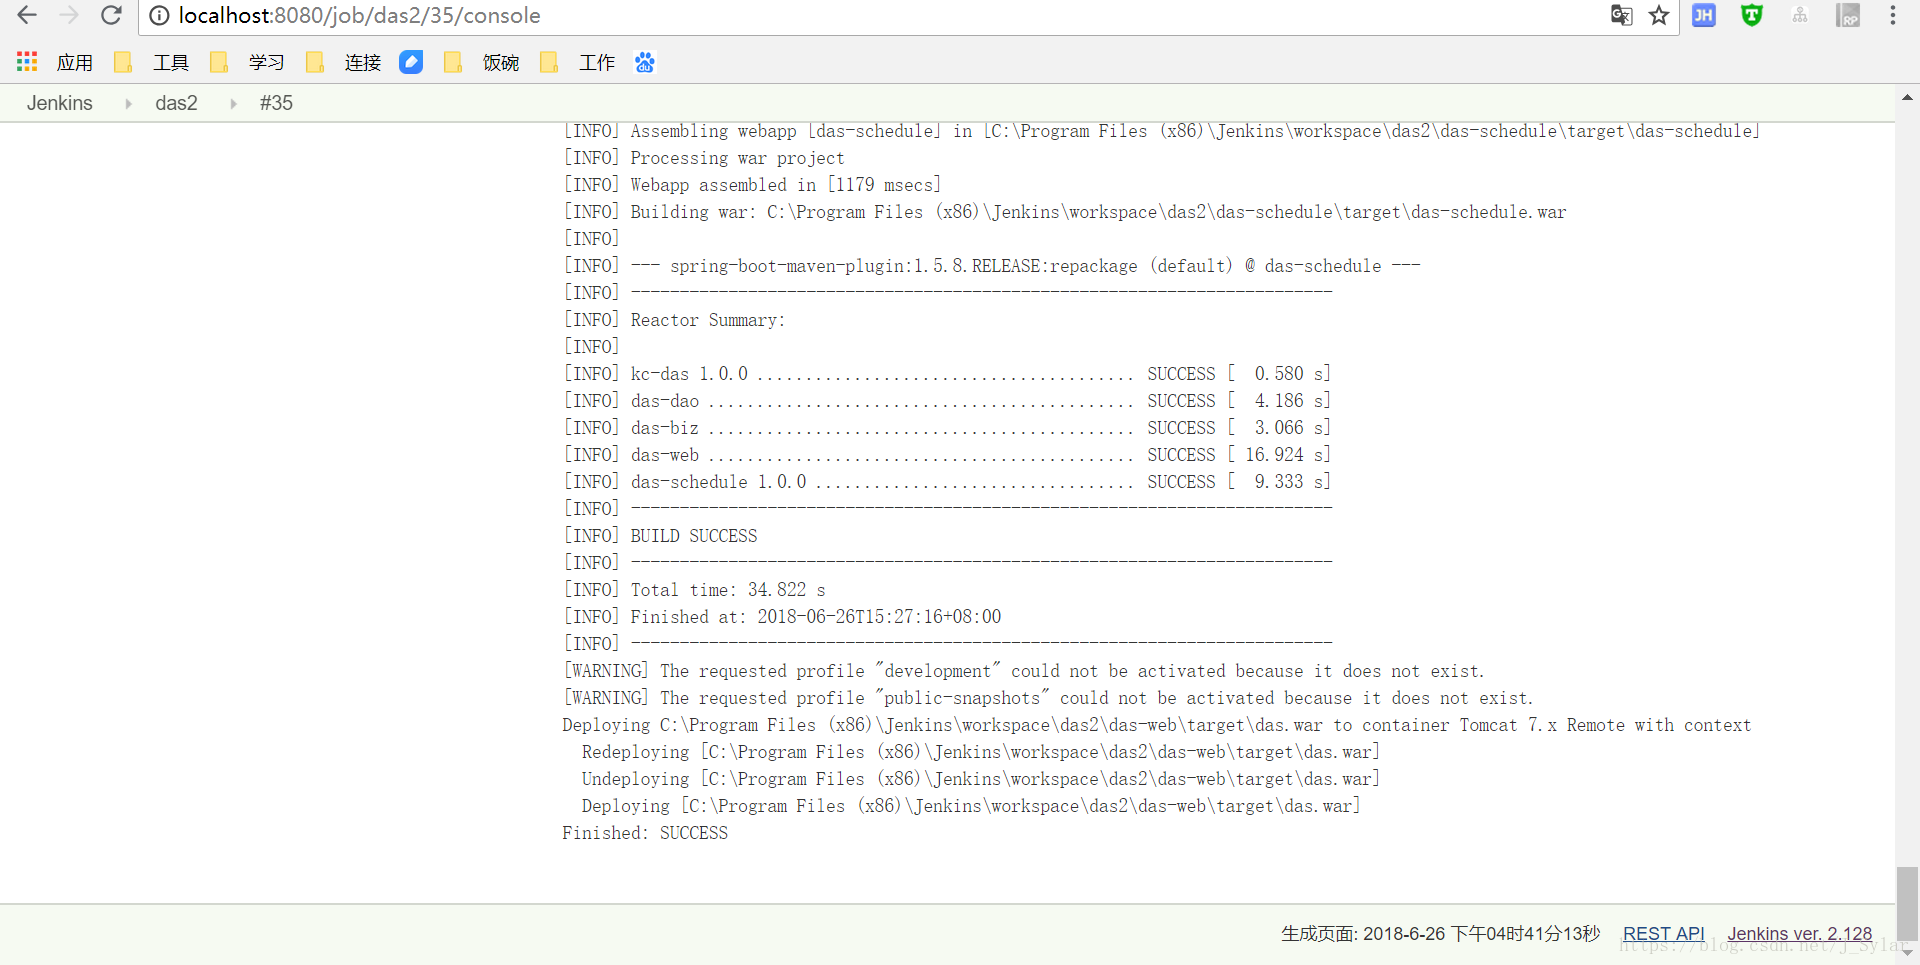Open Jenkins ver. 2.128 link

click(1799, 933)
